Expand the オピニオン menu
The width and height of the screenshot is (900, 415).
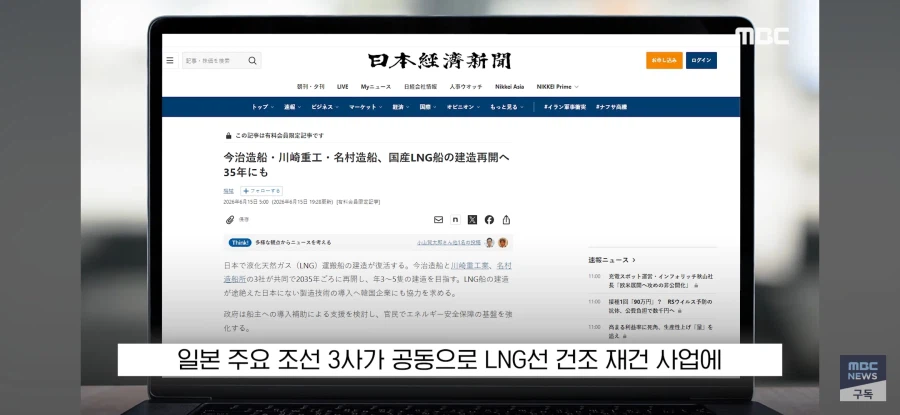tap(464, 107)
